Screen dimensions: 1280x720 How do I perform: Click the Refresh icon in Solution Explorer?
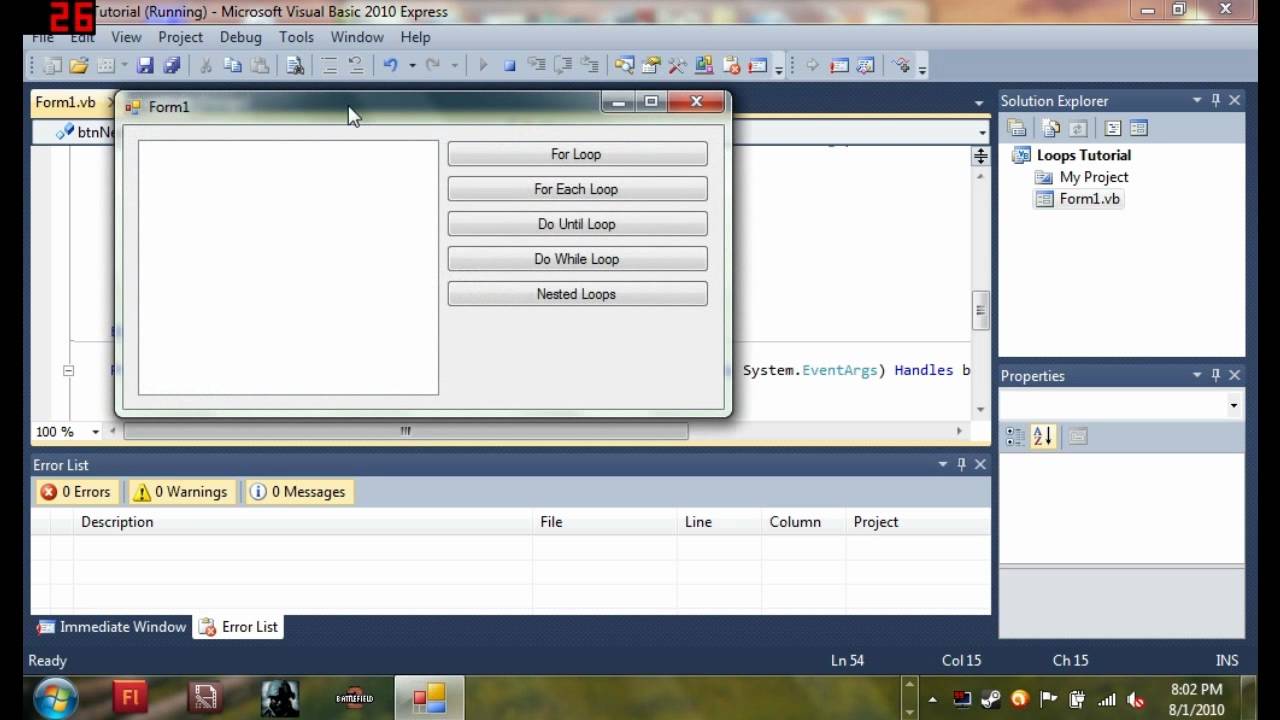click(1077, 128)
